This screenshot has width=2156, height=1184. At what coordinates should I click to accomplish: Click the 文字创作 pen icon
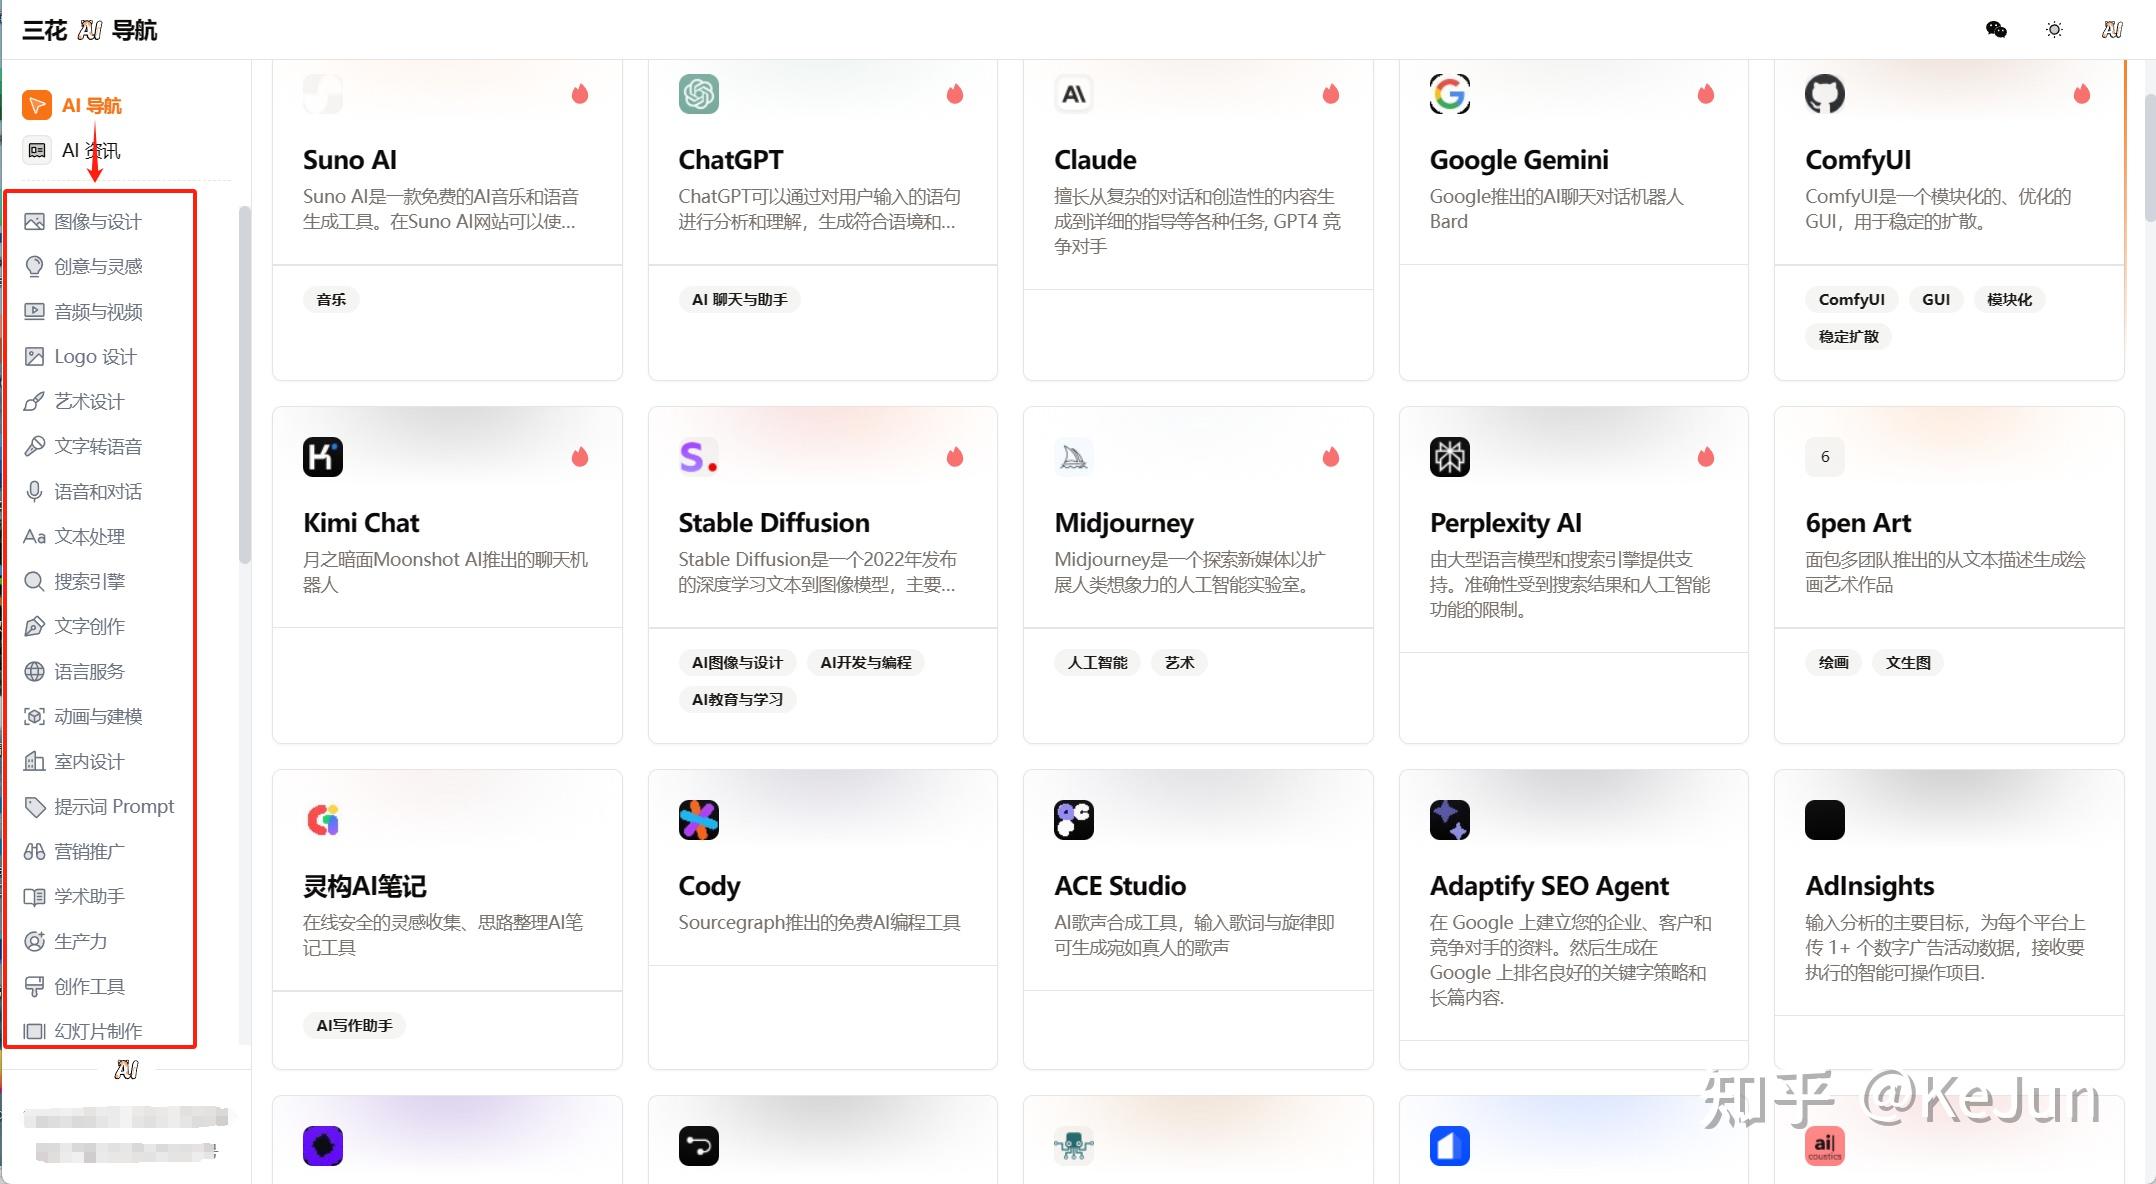point(34,626)
